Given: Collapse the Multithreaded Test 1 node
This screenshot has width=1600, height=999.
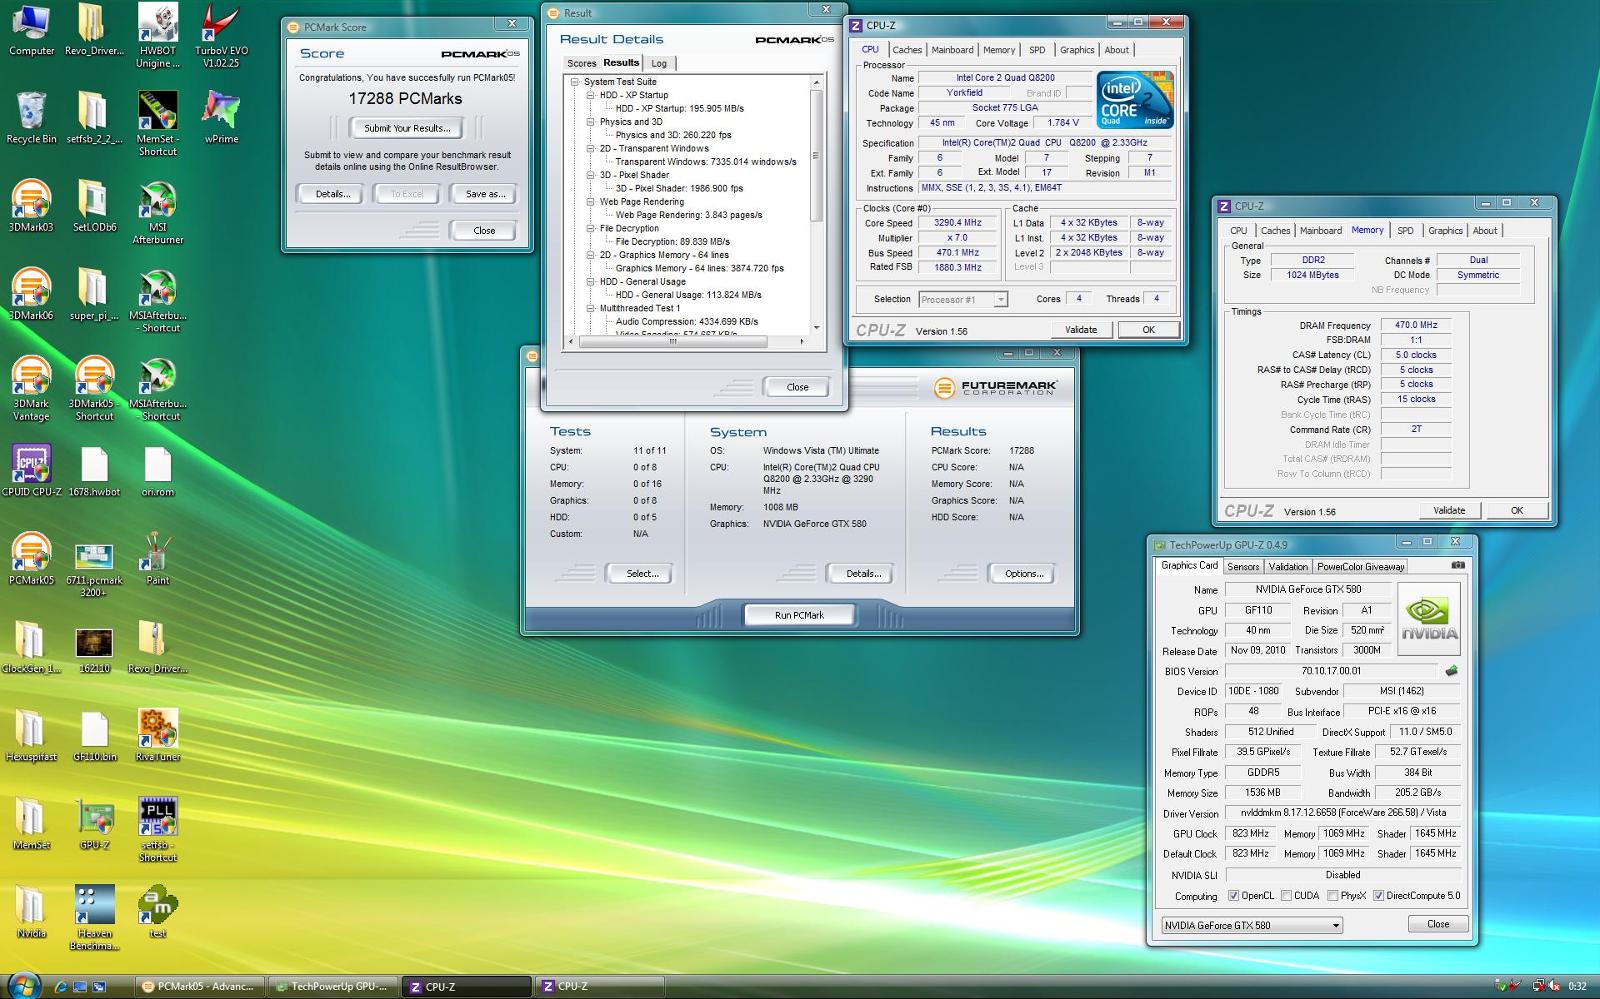Looking at the screenshot, I should (x=590, y=308).
